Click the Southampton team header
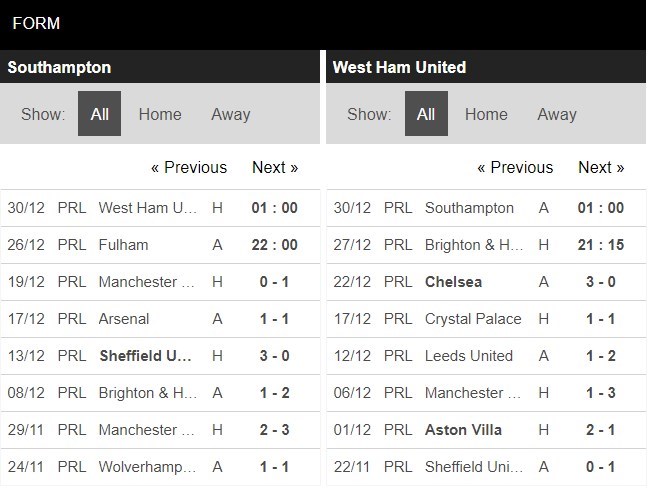The height and width of the screenshot is (488, 649). pos(60,68)
